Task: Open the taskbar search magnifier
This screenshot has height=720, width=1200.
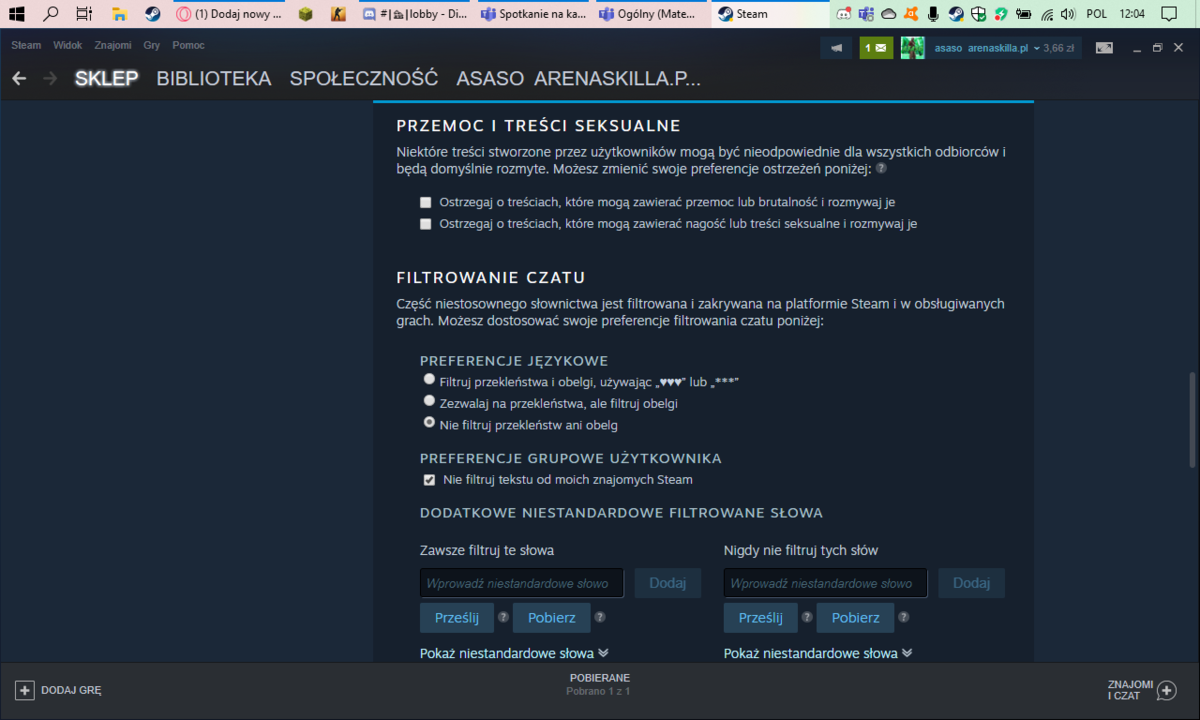Action: pyautogui.click(x=50, y=14)
